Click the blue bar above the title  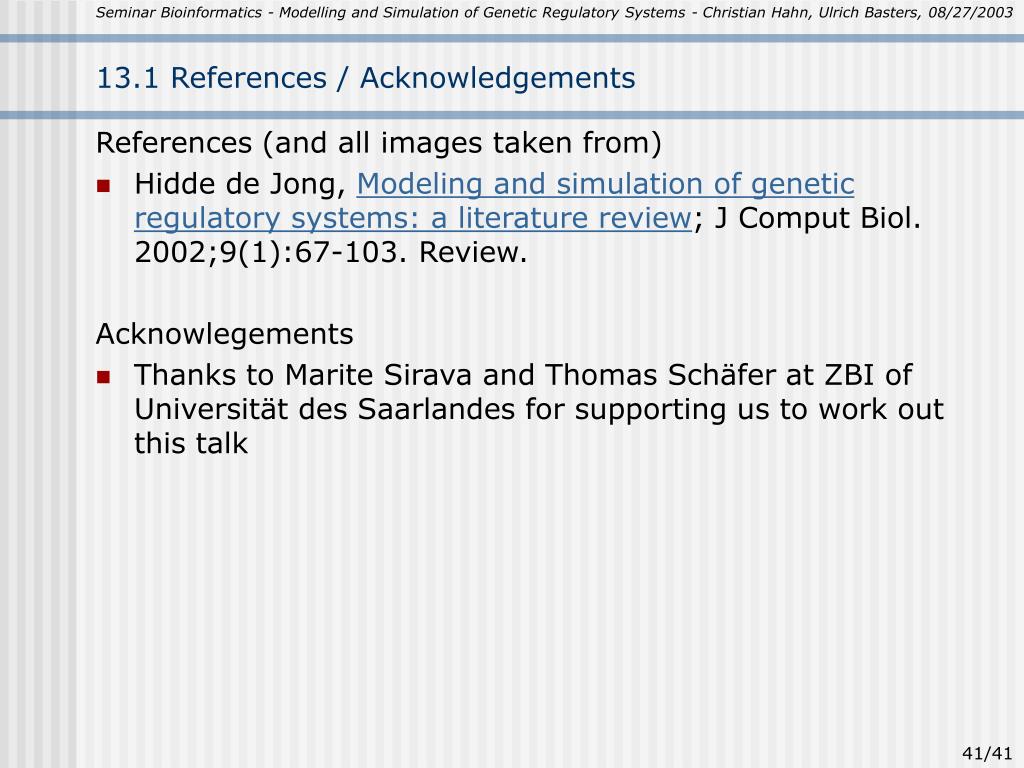pyautogui.click(x=512, y=39)
